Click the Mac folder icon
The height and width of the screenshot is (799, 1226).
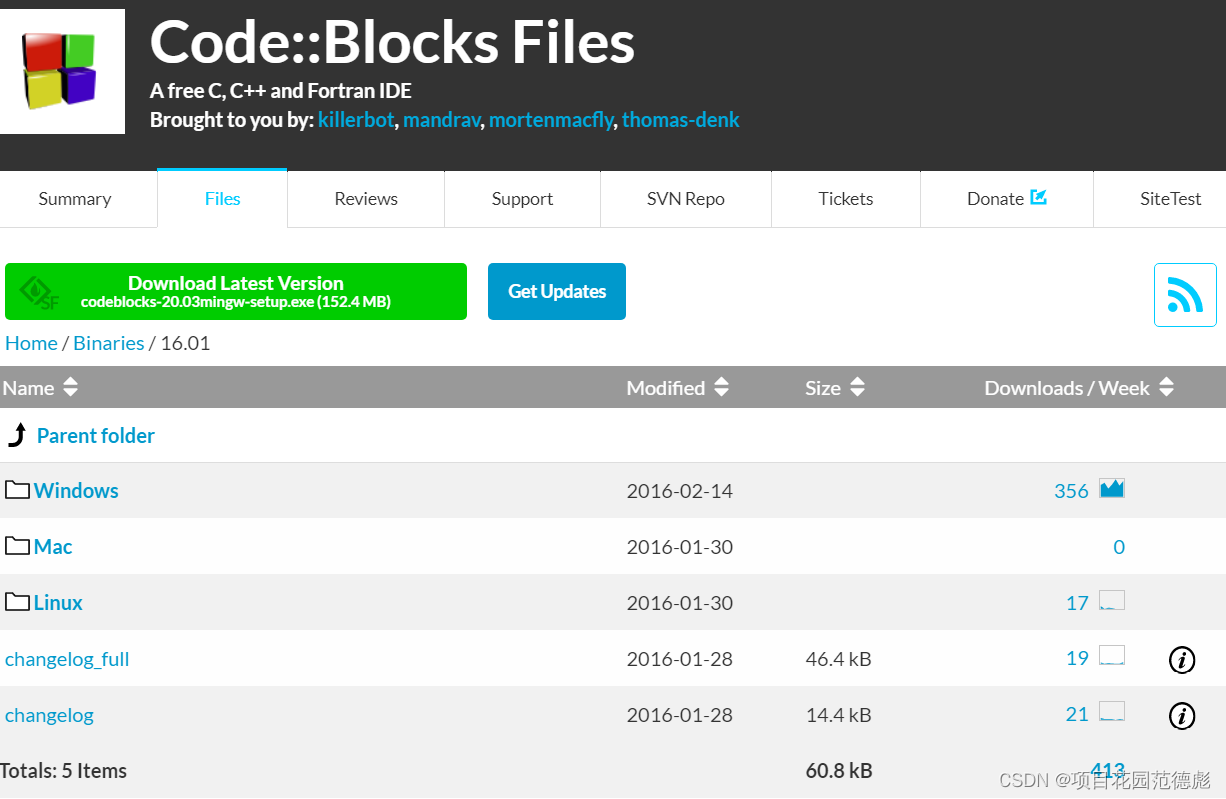17,546
